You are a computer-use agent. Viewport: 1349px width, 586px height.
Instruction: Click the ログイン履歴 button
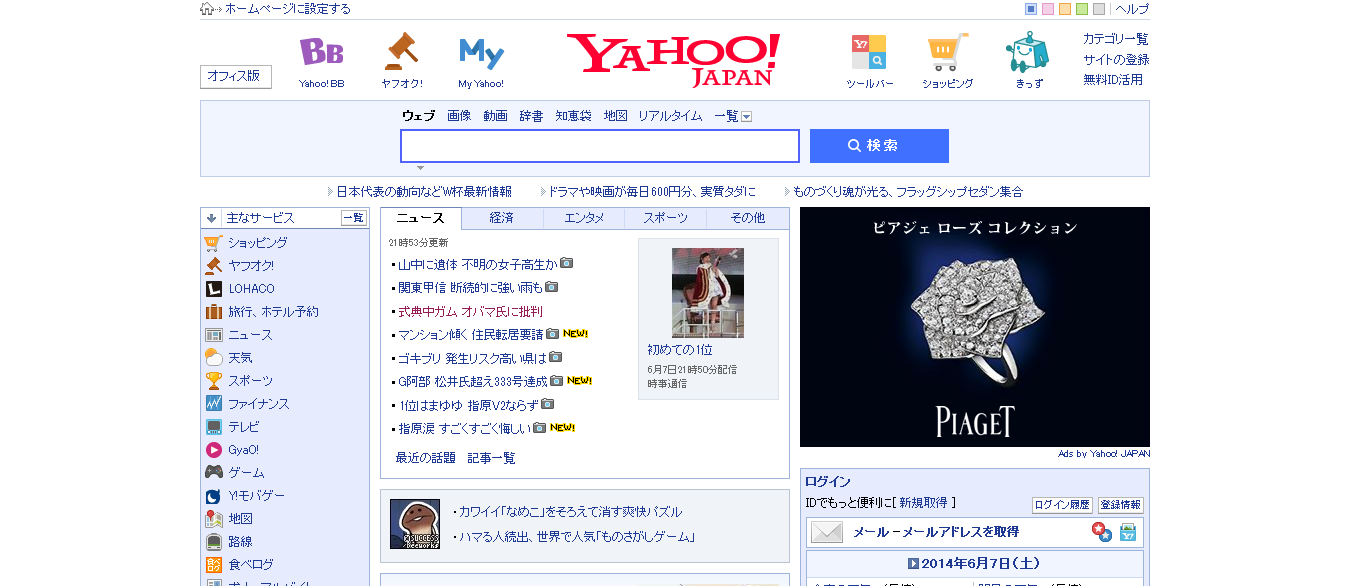(1062, 505)
